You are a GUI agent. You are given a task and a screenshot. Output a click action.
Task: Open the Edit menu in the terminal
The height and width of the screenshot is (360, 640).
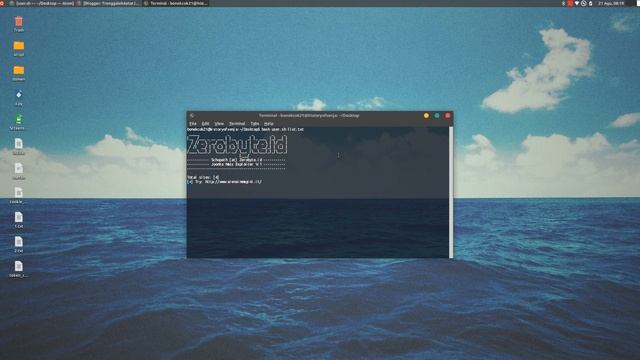click(x=205, y=123)
